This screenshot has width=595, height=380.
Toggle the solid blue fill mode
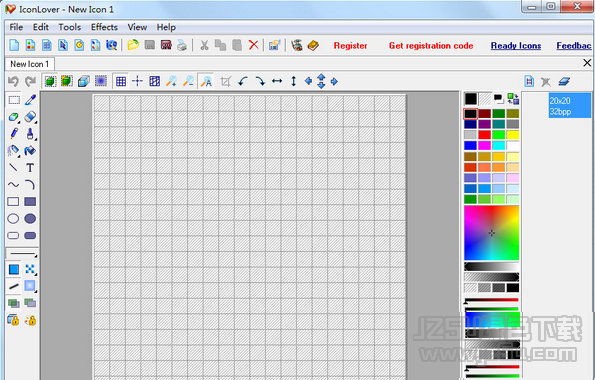click(x=14, y=270)
